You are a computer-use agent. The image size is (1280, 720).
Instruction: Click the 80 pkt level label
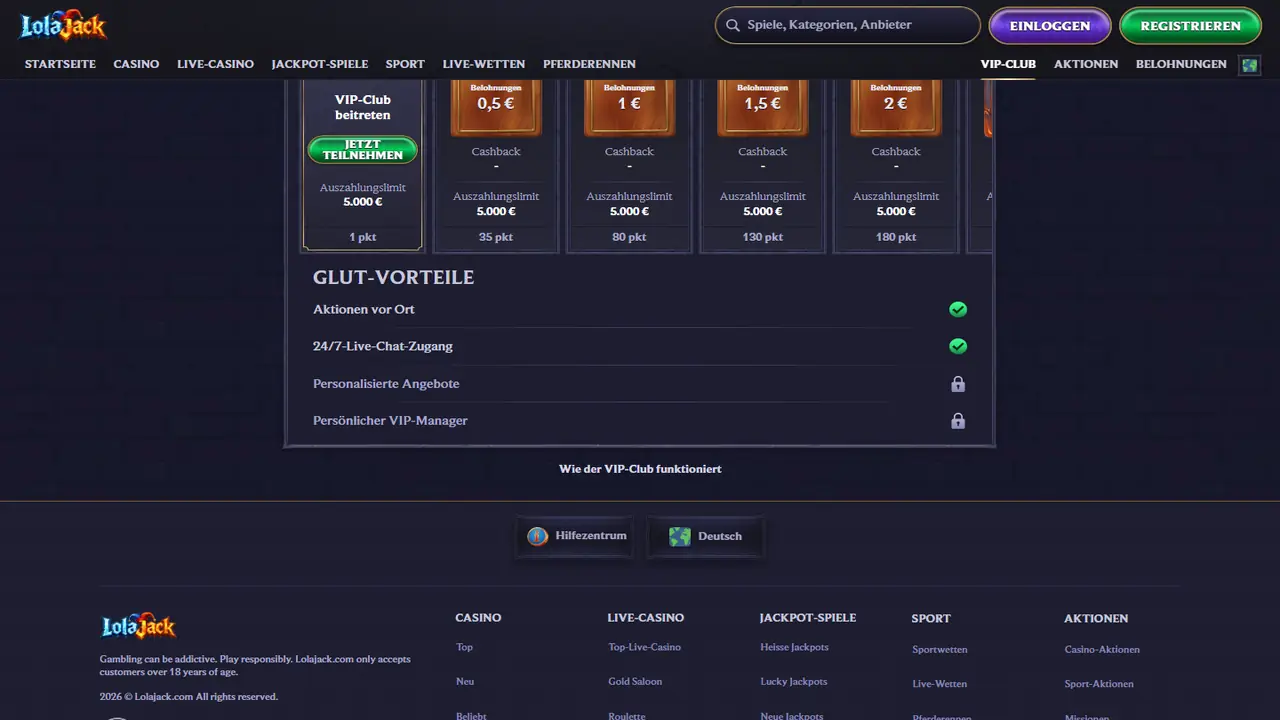(x=629, y=237)
